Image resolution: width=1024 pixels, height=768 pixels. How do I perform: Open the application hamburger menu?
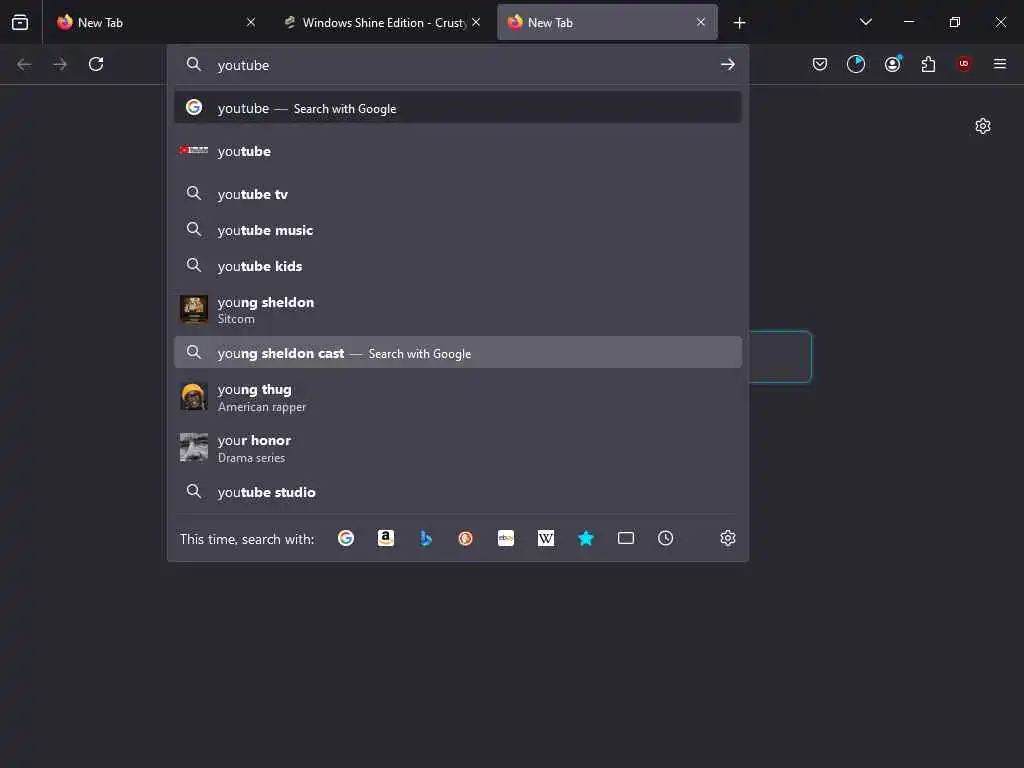[x=999, y=64]
